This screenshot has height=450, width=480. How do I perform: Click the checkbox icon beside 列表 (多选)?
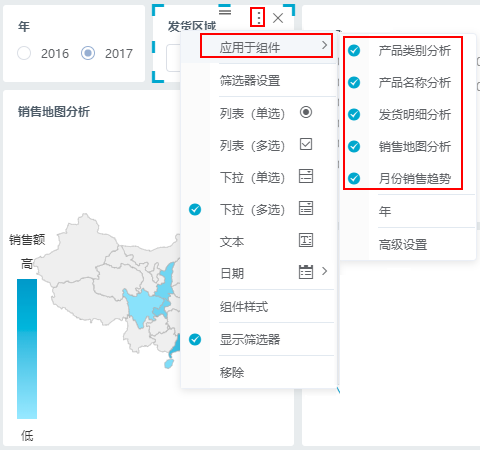pos(306,144)
